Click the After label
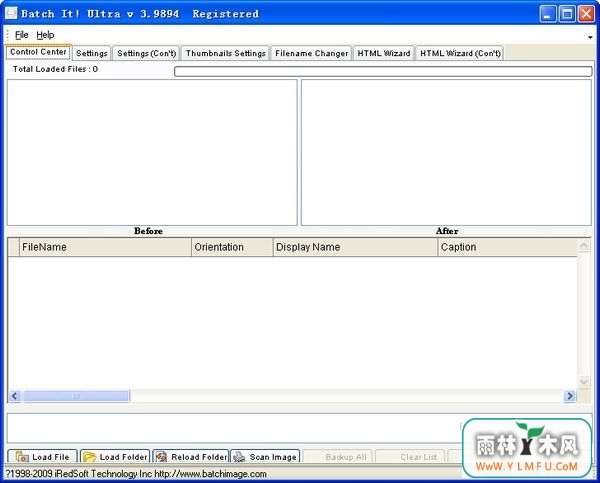Viewport: 600px width, 483px height. pyautogui.click(x=447, y=231)
